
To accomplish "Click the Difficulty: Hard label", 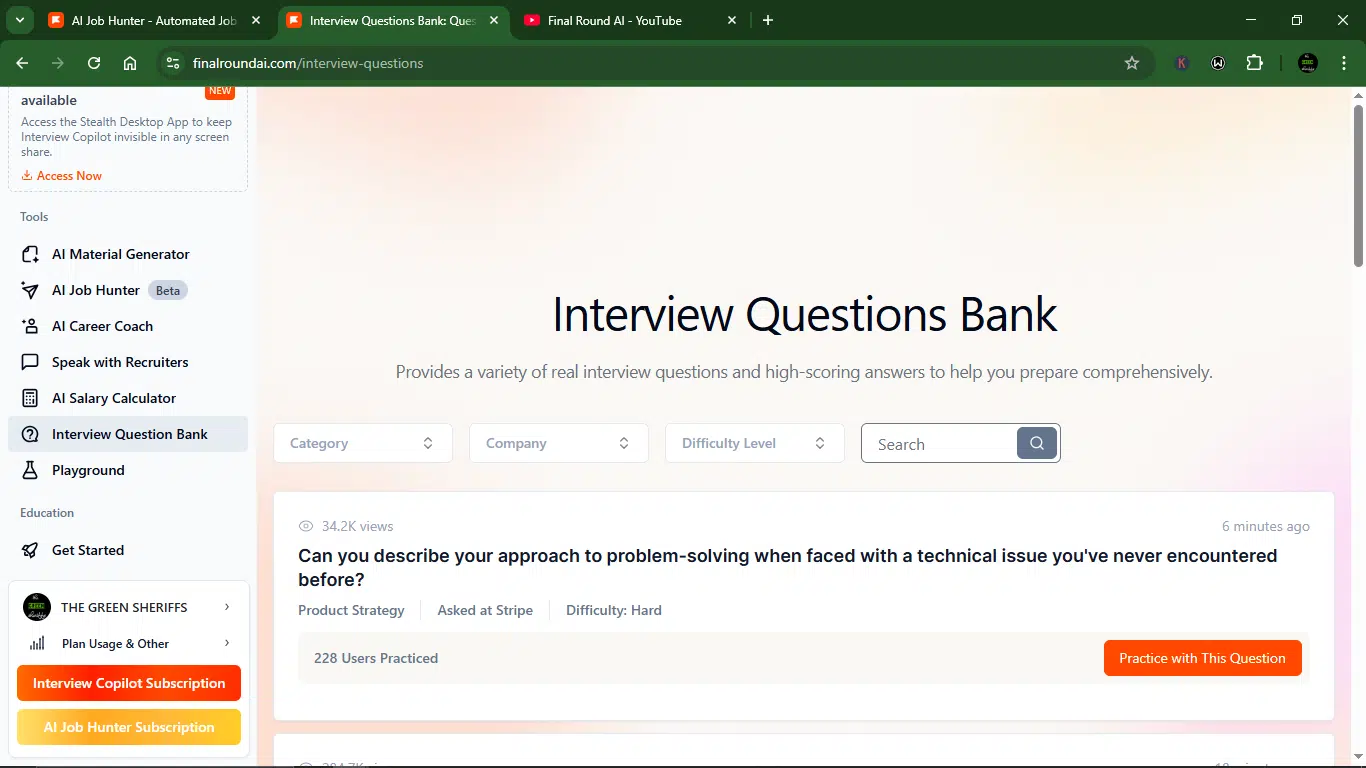I will tap(614, 610).
